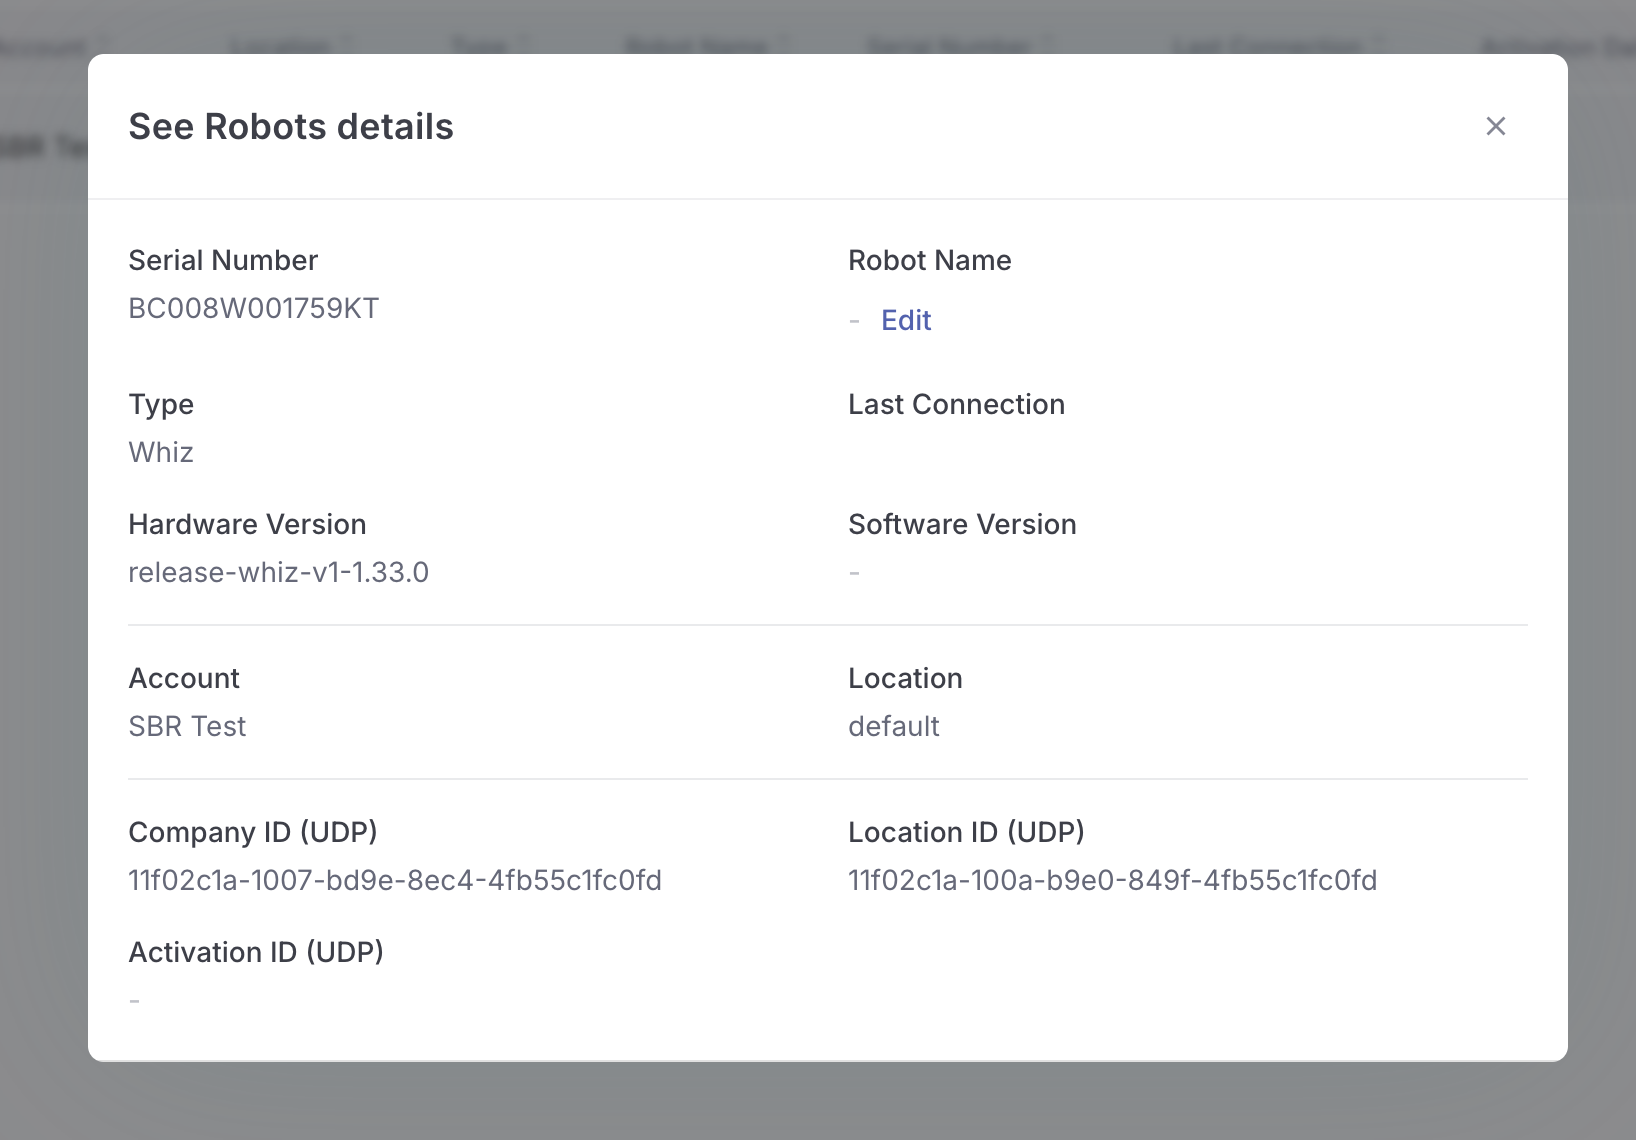Click the Account field label

tap(184, 678)
